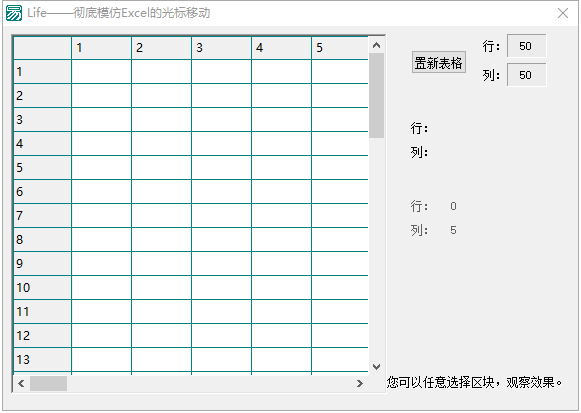Image resolution: width=581 pixels, height=413 pixels.
Task: Click the vertical scrollbar up arrow
Action: [376, 45]
